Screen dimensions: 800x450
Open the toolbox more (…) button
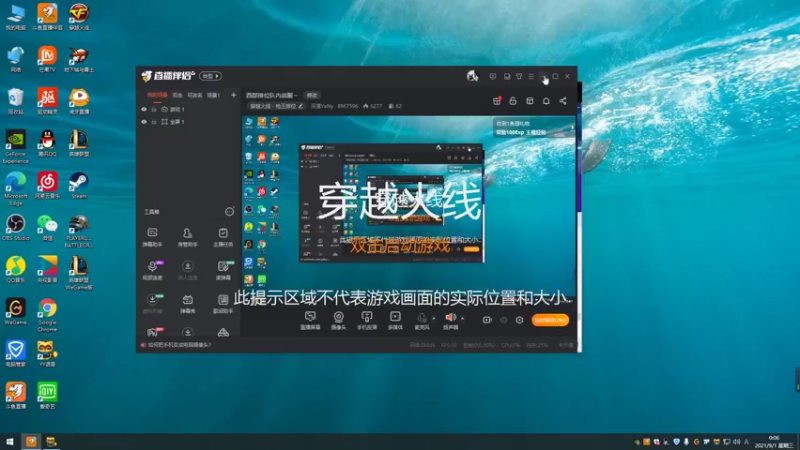pos(229,212)
